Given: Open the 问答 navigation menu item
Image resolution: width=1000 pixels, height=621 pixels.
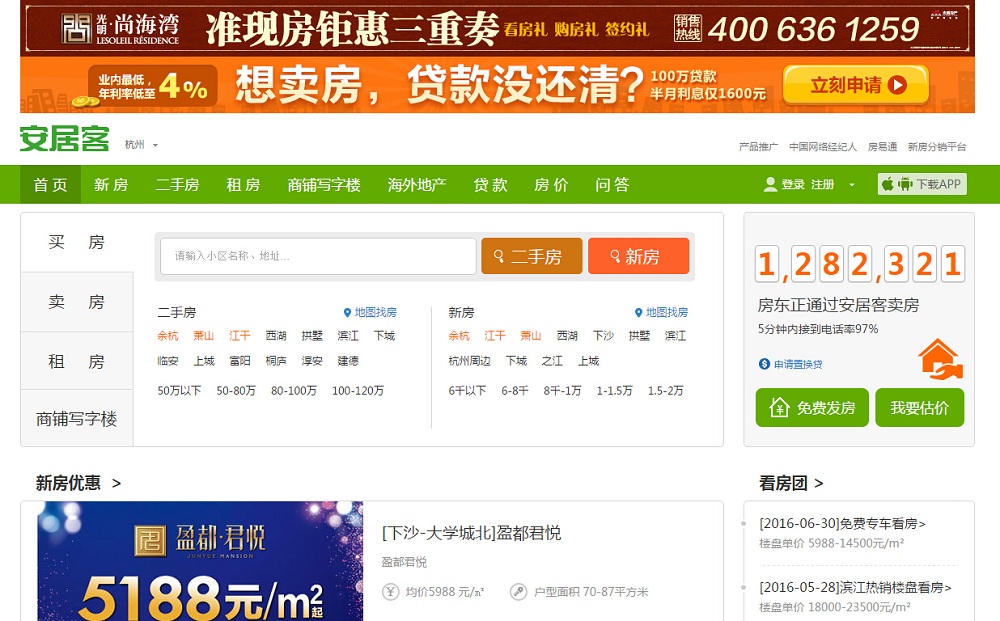Looking at the screenshot, I should (612, 185).
